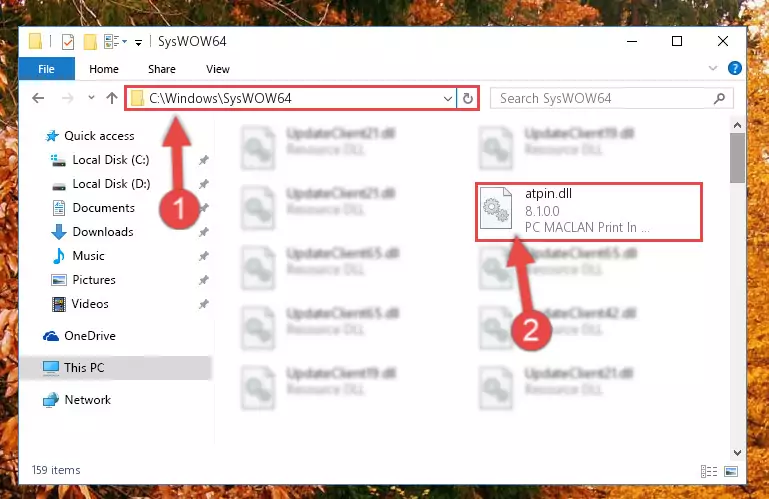Open Videos in navigation pane
This screenshot has height=499, width=769.
80,304
